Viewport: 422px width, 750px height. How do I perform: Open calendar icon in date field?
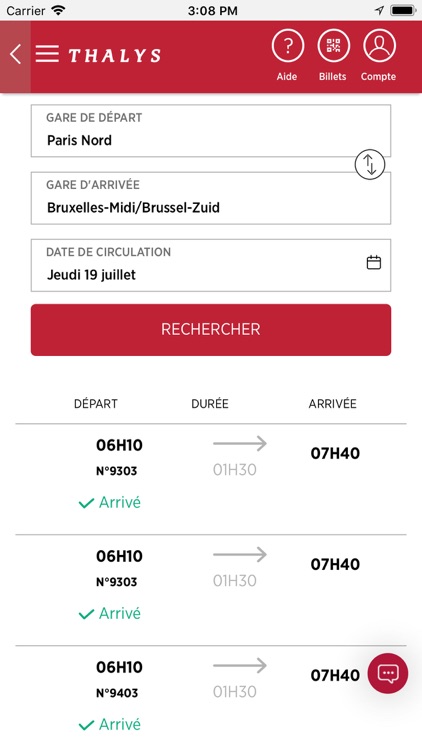(x=374, y=263)
